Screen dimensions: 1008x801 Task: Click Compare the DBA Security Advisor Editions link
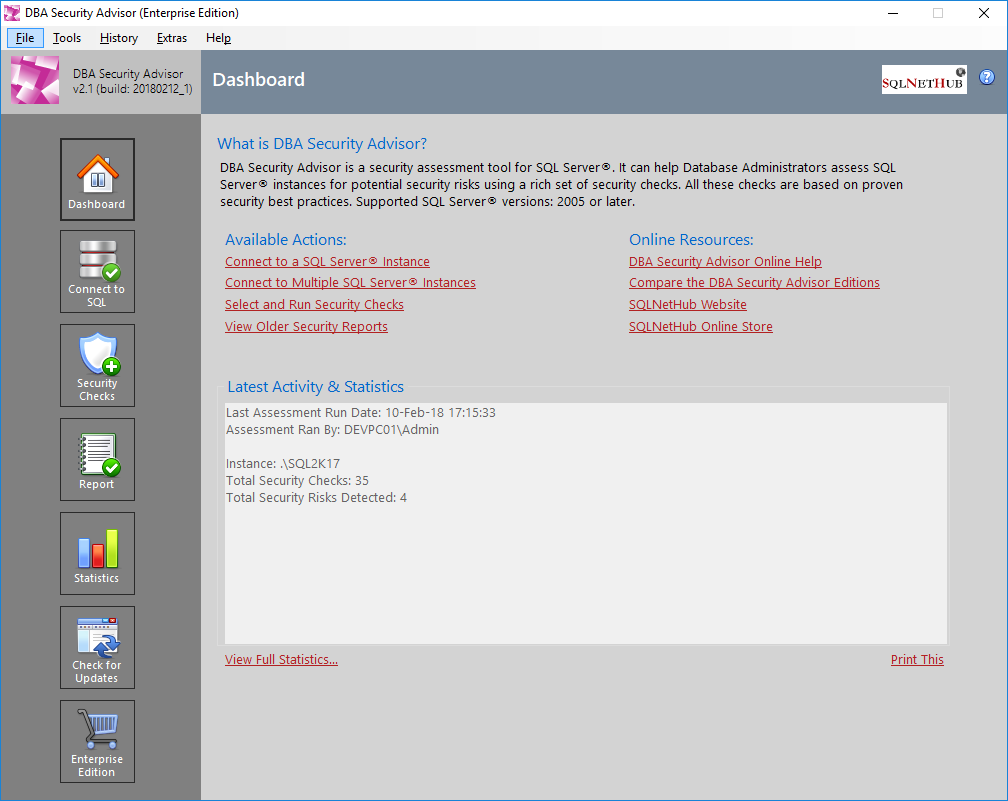(x=754, y=283)
